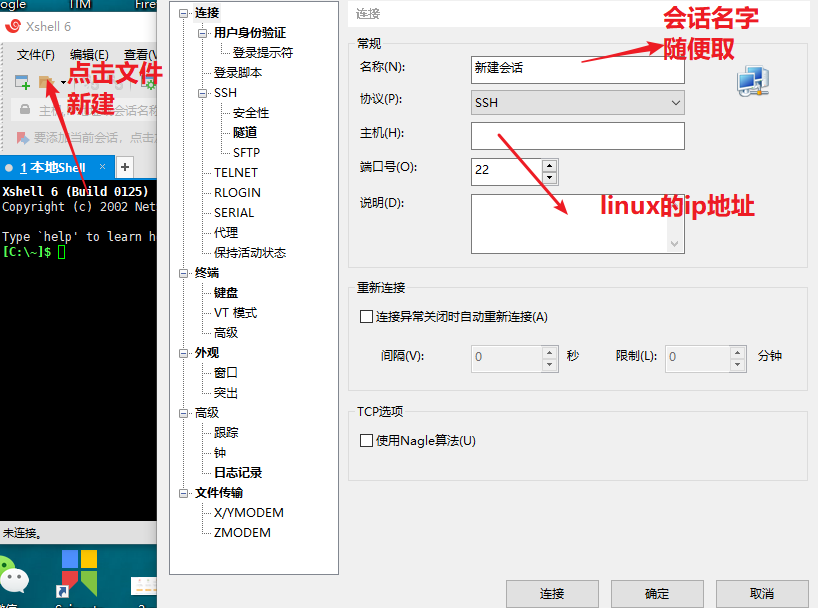
Task: Collapse the 终端 tree node
Action: [183, 273]
